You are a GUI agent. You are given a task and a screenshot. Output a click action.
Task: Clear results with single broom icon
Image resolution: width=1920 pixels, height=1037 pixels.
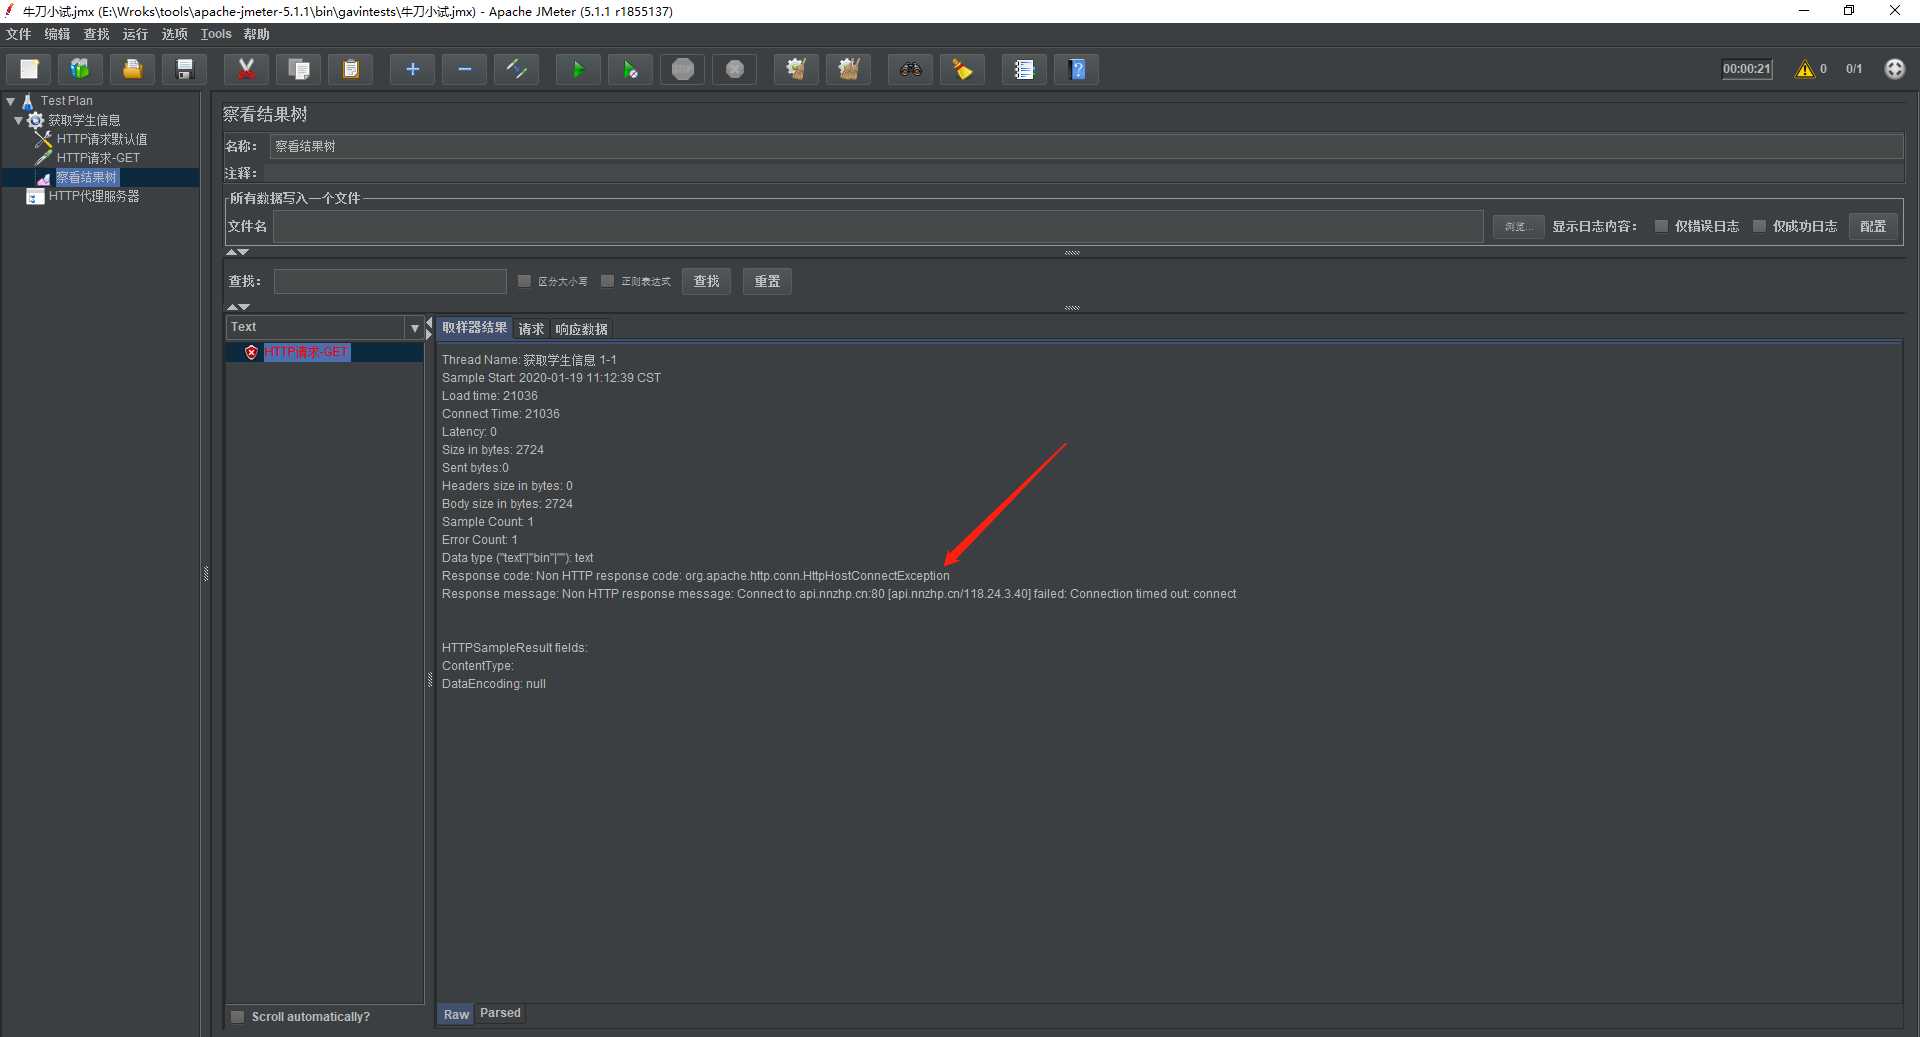coord(796,69)
